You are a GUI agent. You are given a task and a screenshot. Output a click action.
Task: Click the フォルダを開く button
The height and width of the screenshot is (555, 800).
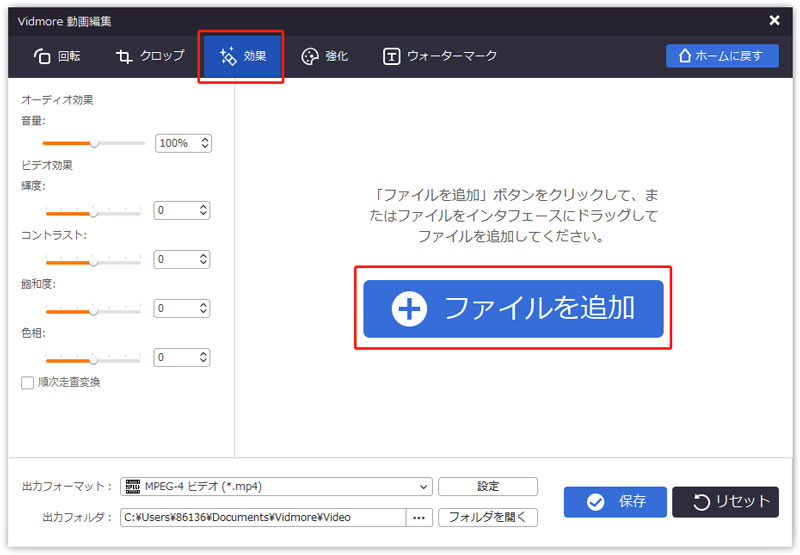tap(488, 517)
